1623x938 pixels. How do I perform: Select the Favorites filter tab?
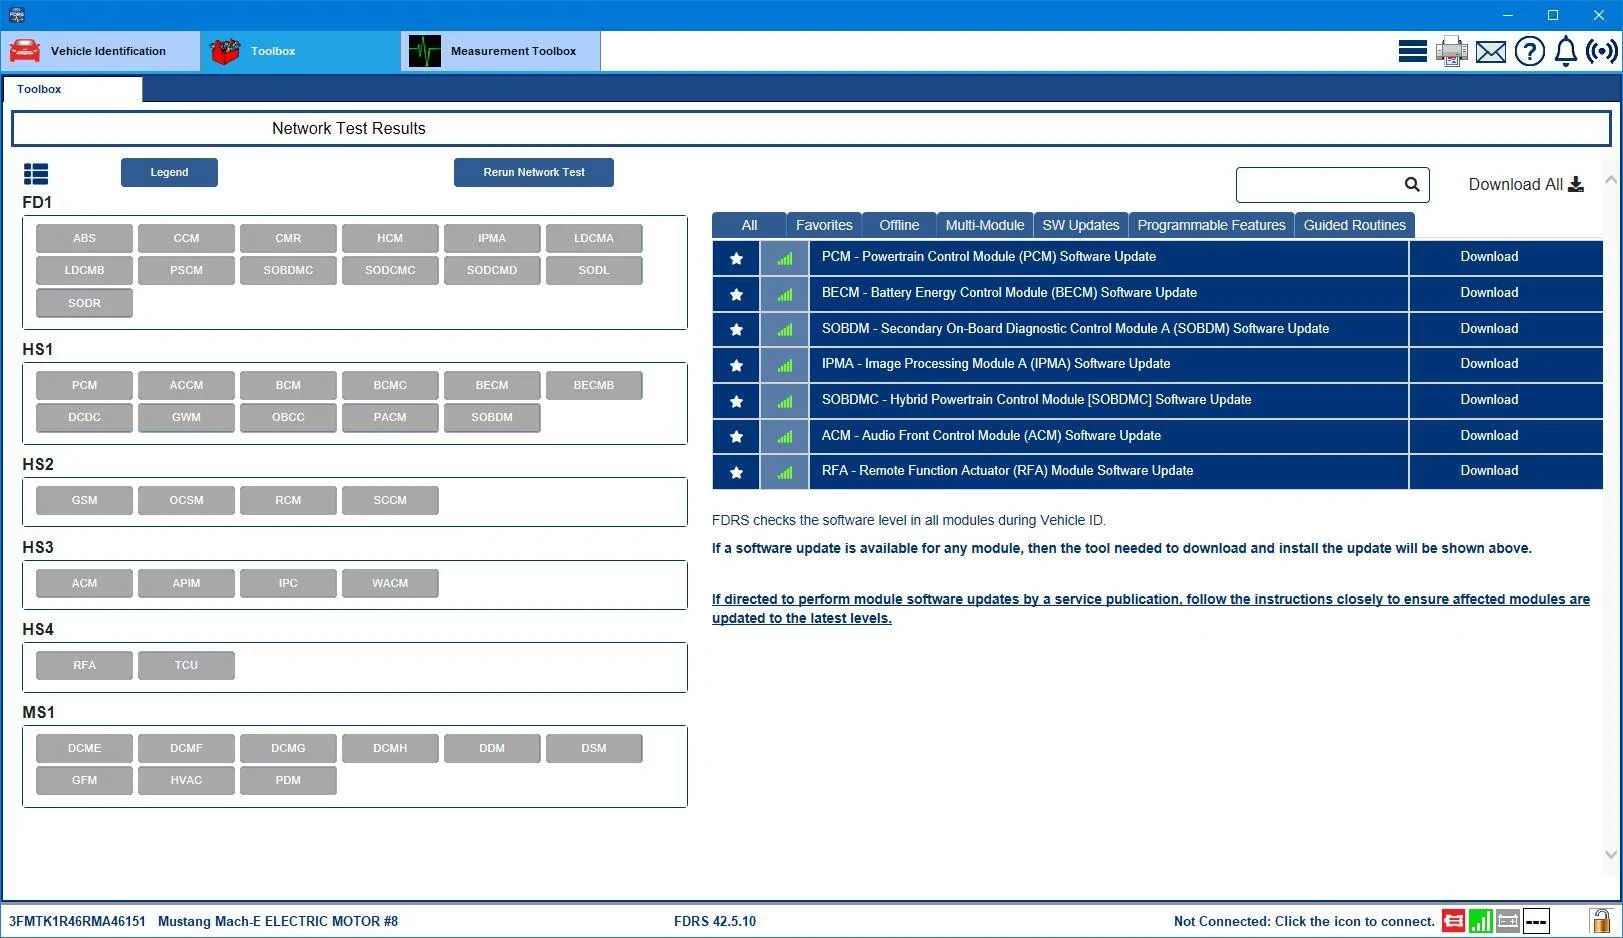824,225
